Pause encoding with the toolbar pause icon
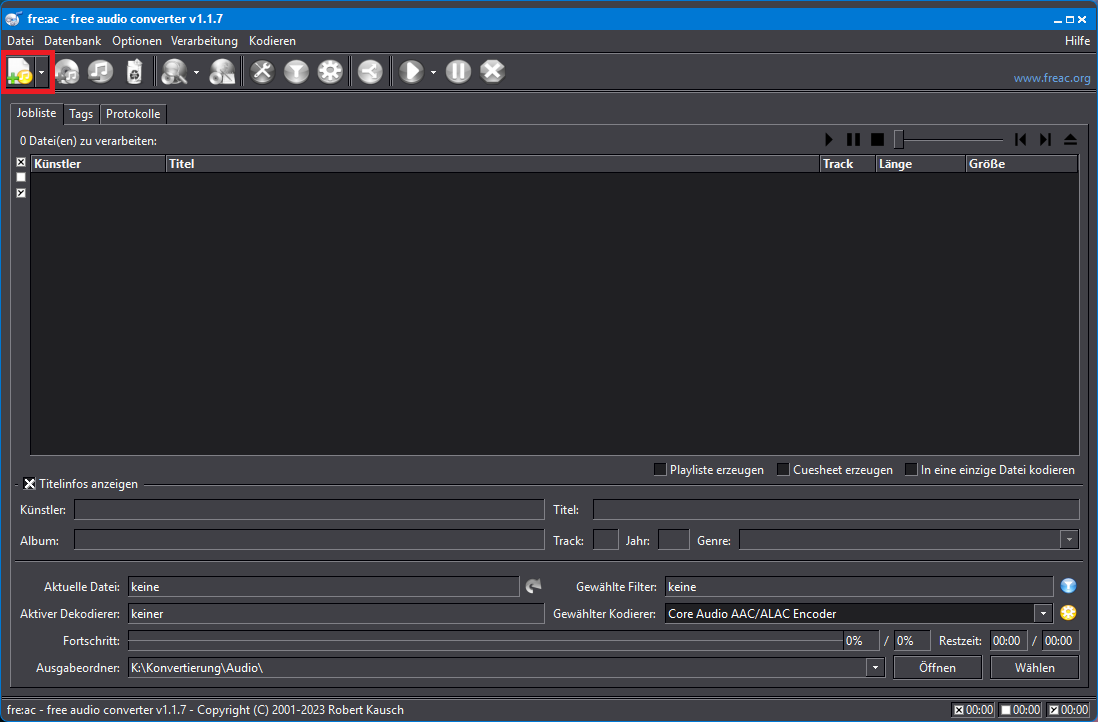The image size is (1098, 722). (x=458, y=72)
